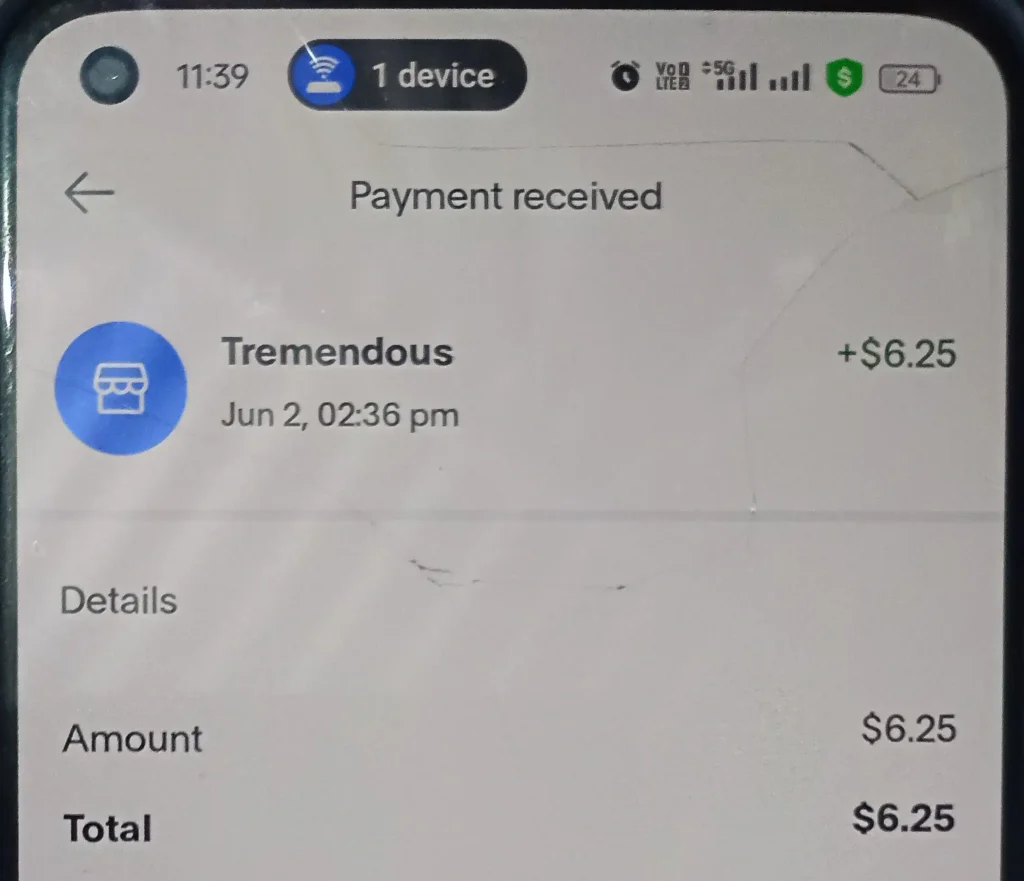Tap the Tremendous merchant name

[337, 352]
